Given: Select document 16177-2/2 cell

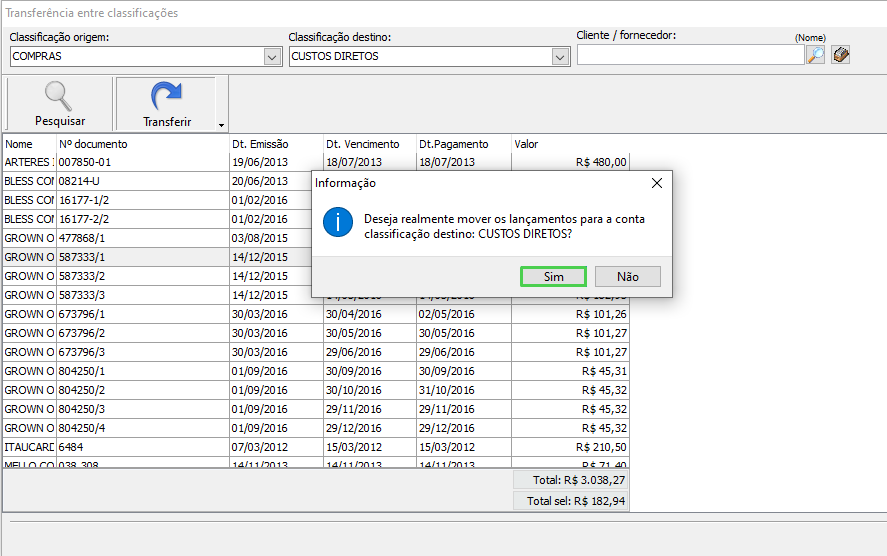Looking at the screenshot, I should 143,219.
